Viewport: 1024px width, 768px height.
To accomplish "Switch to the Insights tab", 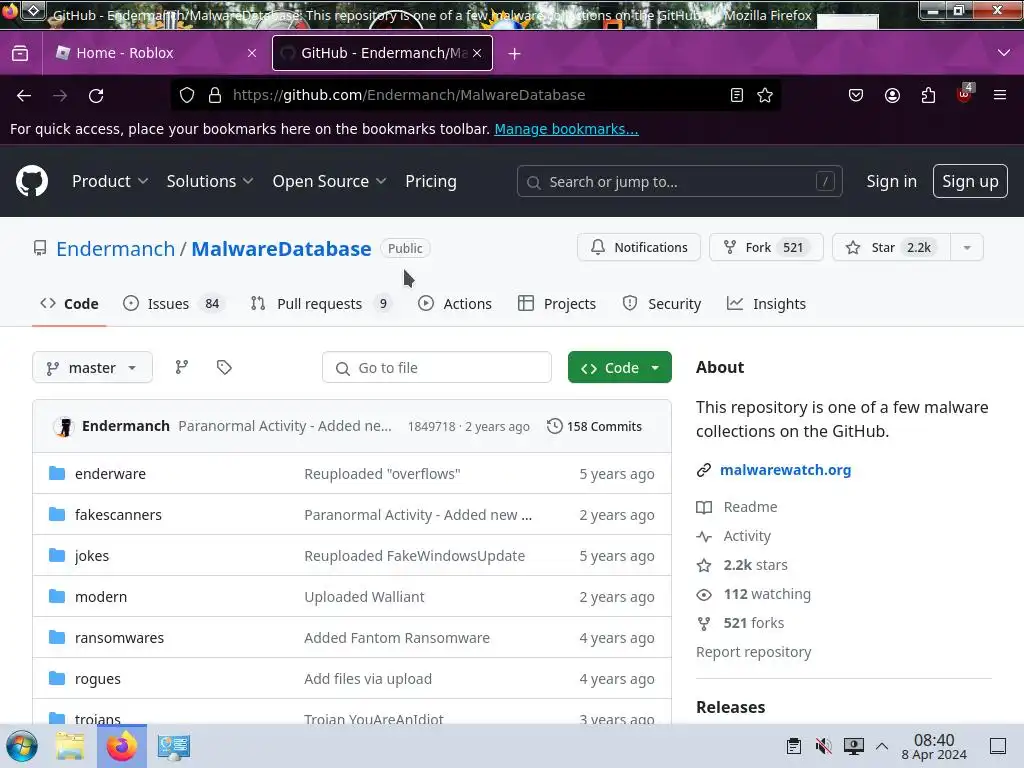I will (x=766, y=304).
